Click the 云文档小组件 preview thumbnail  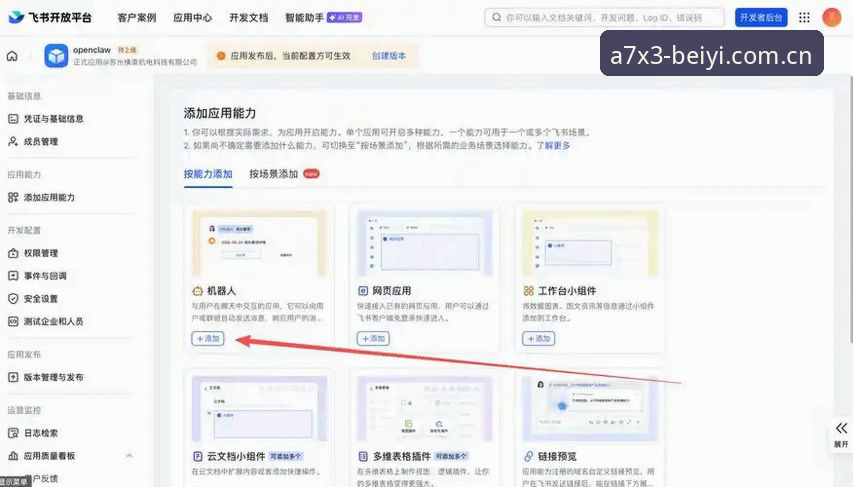tap(259, 409)
